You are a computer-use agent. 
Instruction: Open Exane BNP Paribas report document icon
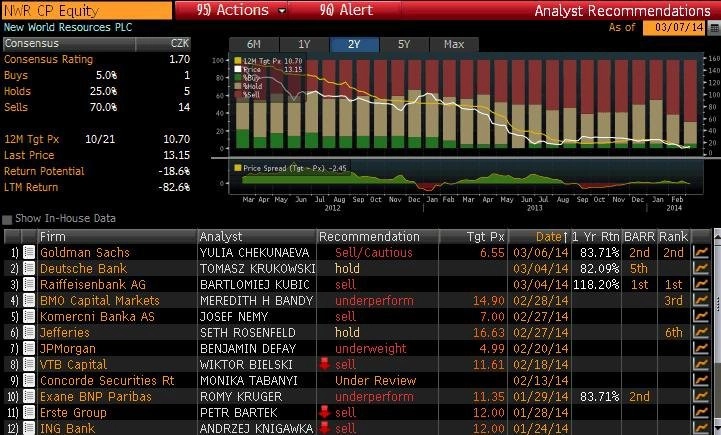tap(29, 396)
